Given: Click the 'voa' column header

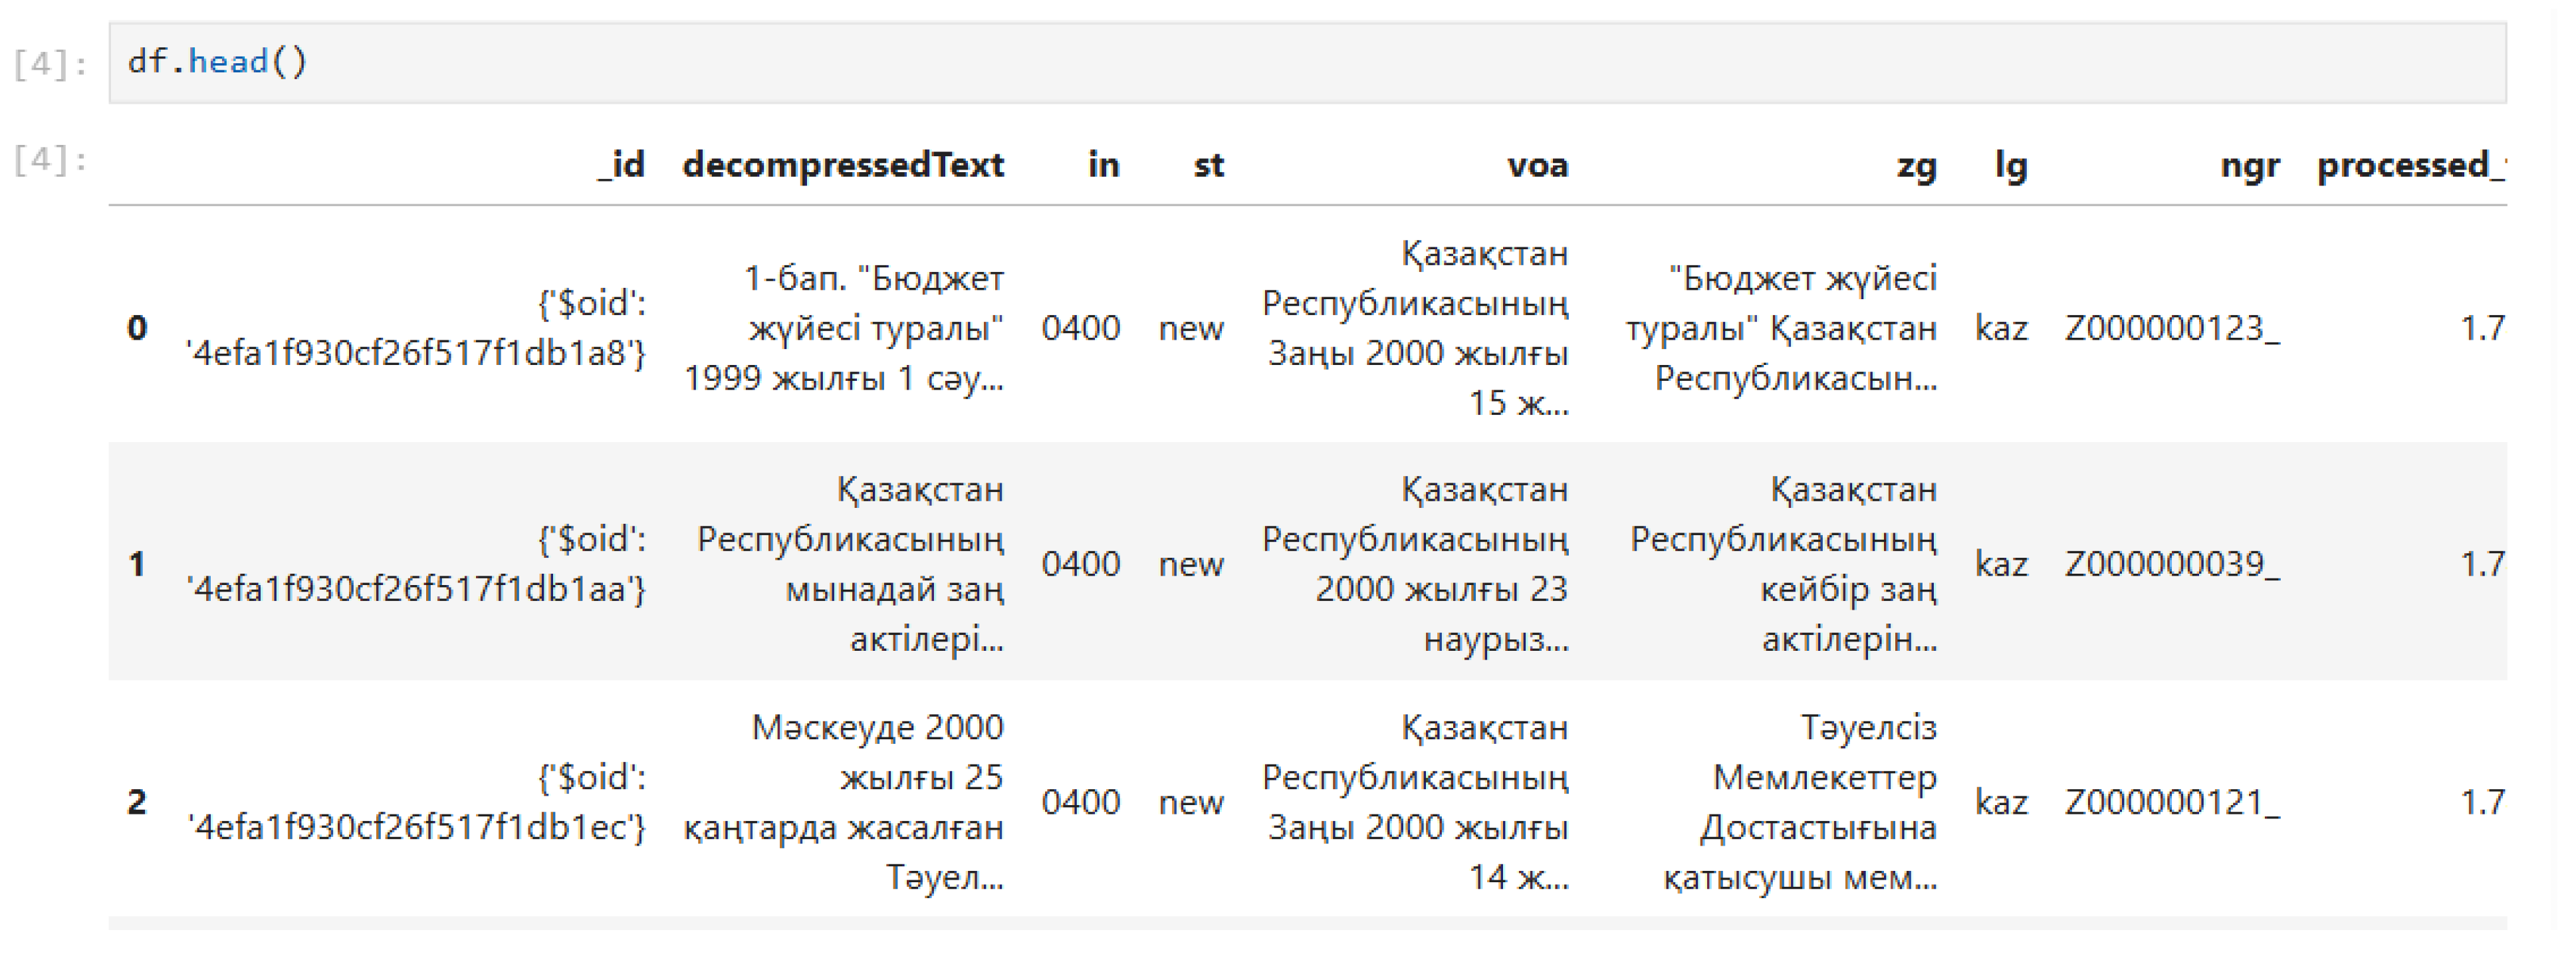Looking at the screenshot, I should tap(1538, 165).
